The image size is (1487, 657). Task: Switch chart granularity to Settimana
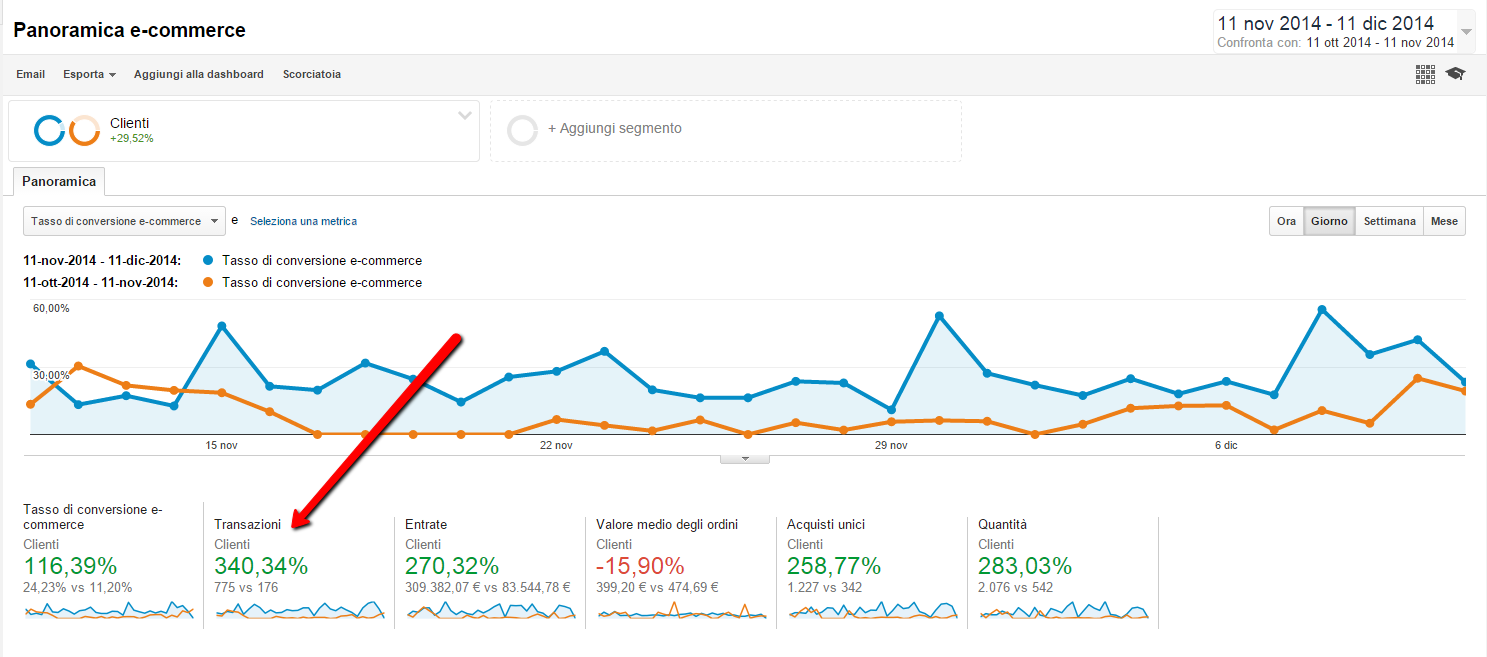coord(1390,221)
